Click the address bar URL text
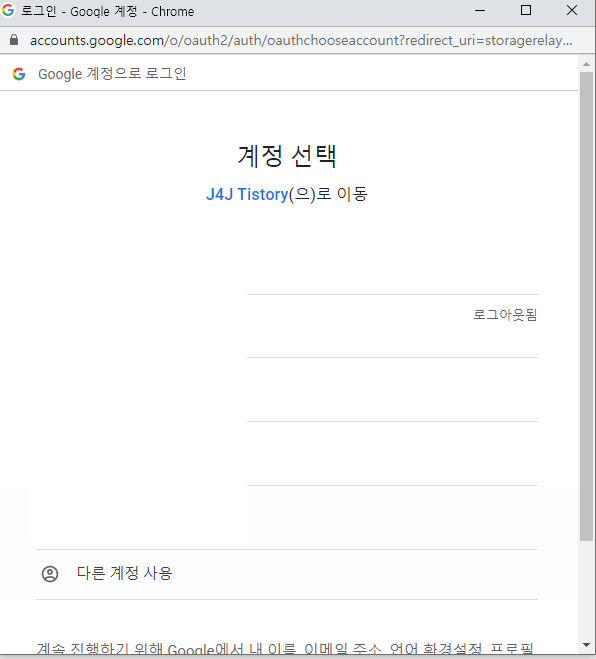The height and width of the screenshot is (659, 596). (x=301, y=40)
